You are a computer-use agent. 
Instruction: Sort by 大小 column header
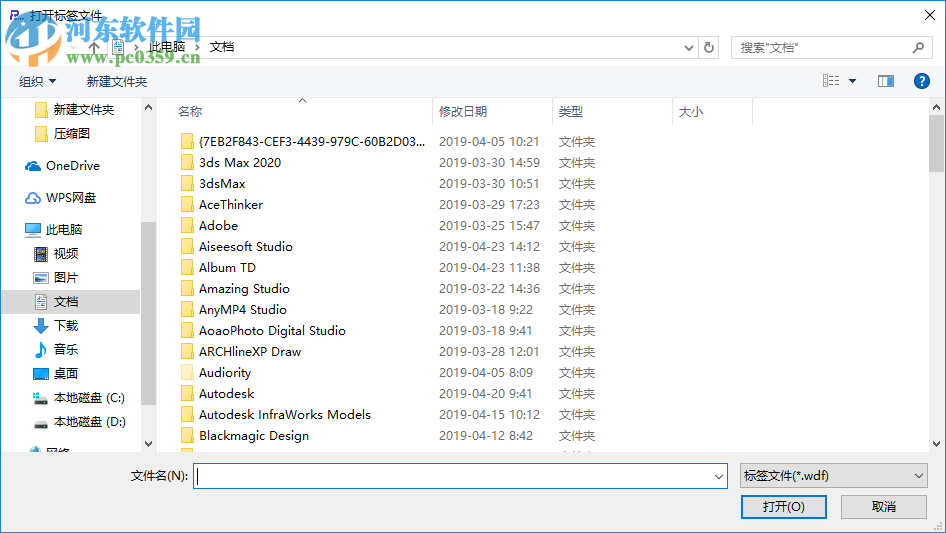[691, 112]
